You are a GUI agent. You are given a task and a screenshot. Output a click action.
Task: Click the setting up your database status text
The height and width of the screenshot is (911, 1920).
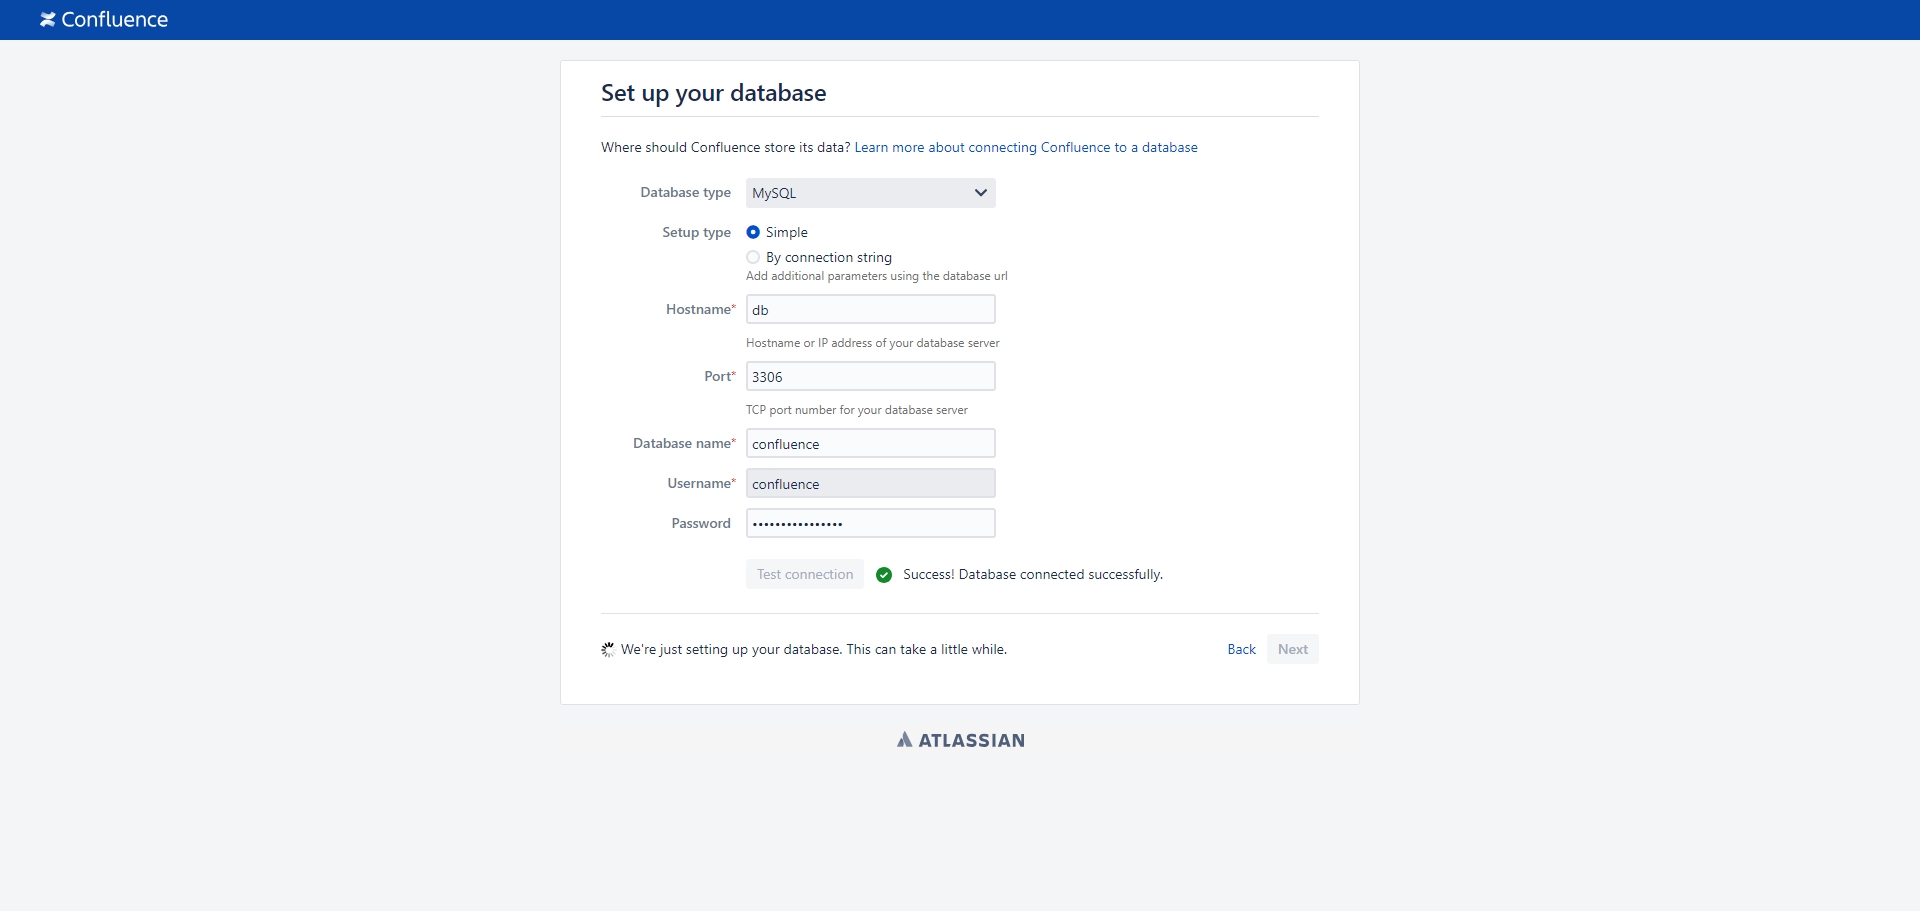[x=813, y=650]
